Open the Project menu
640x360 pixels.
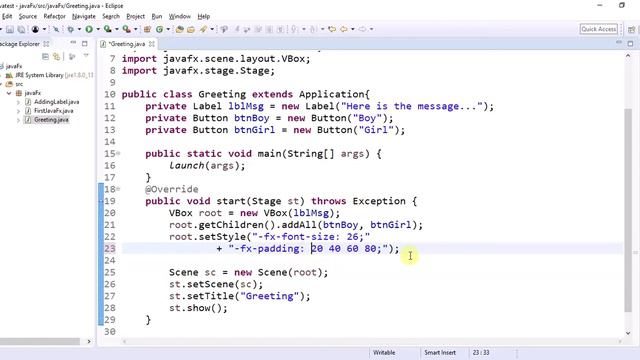136,16
